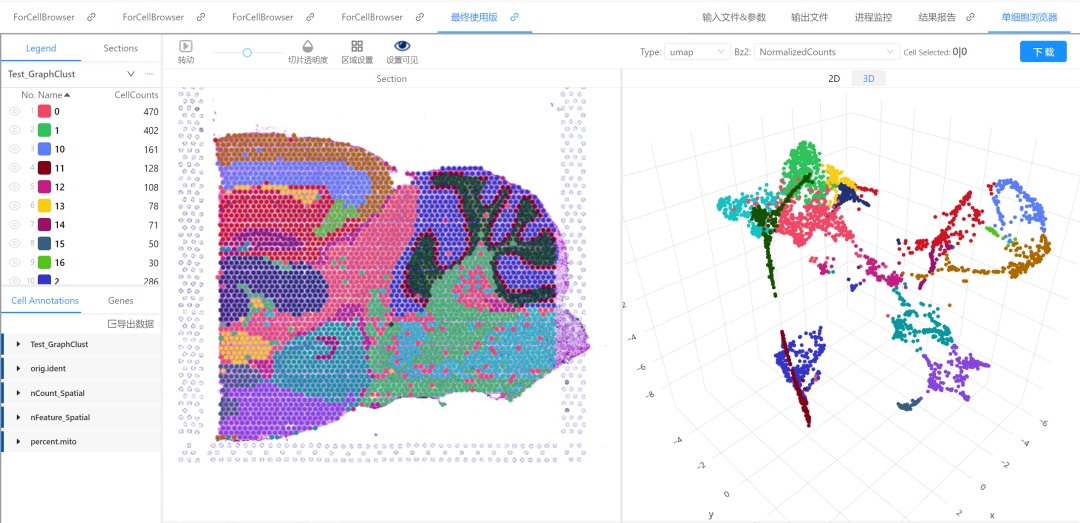Toggle visibility of cluster 13
Image resolution: width=1080 pixels, height=523 pixels.
click(x=15, y=206)
